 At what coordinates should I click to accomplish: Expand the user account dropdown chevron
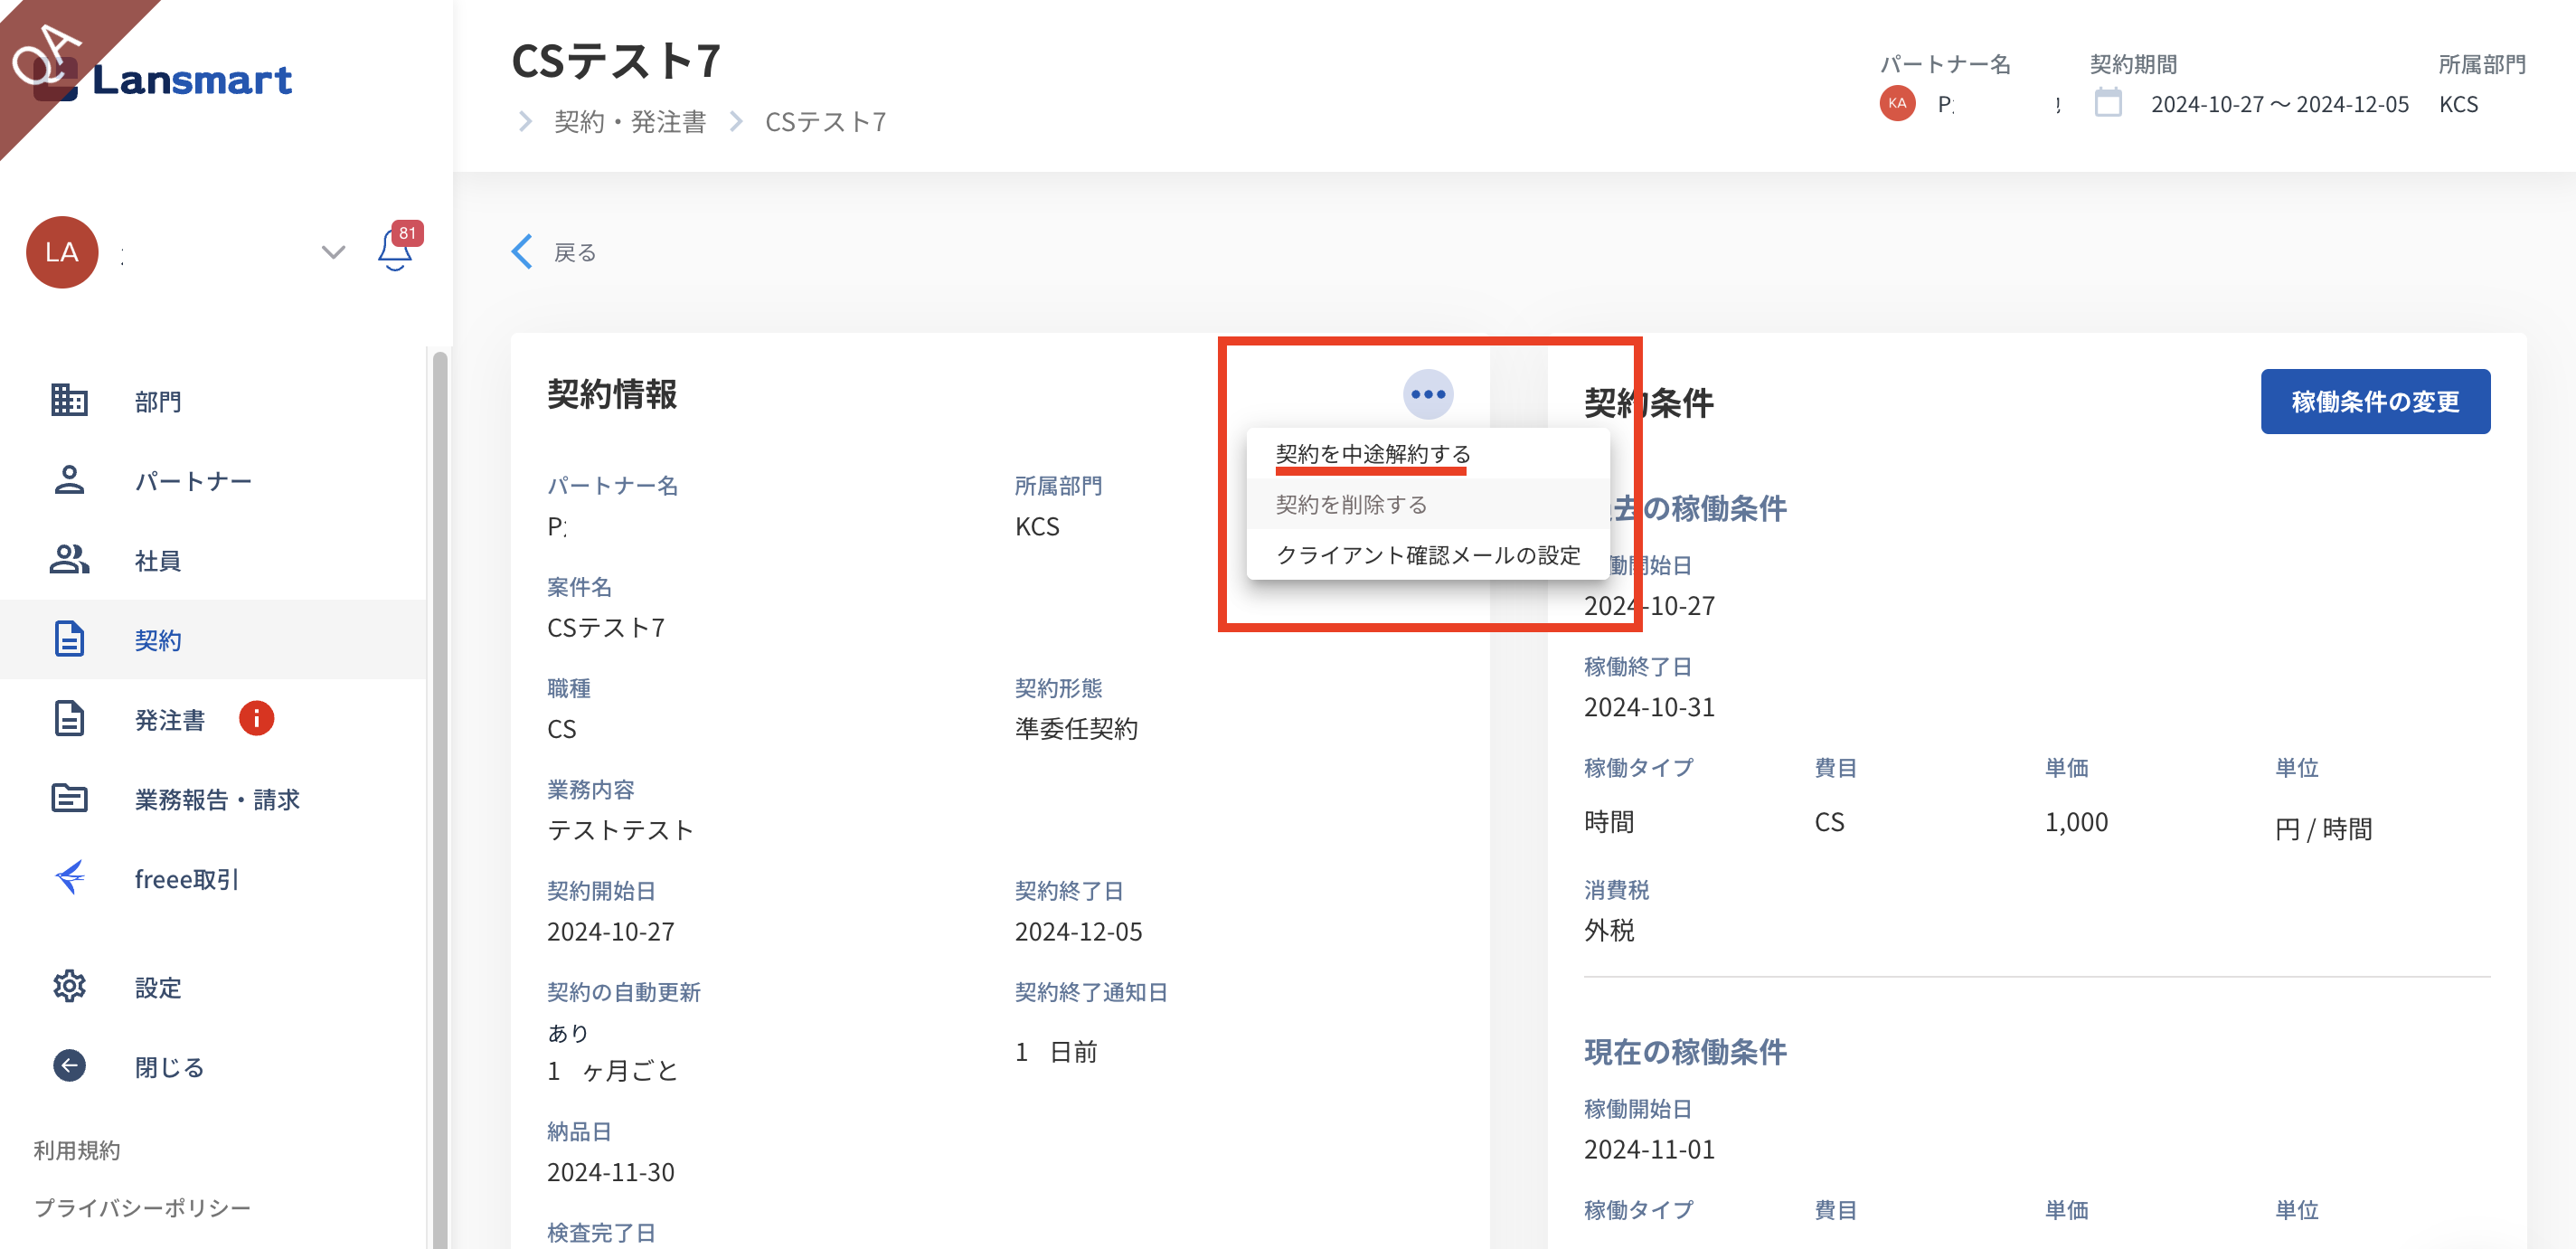pyautogui.click(x=333, y=252)
